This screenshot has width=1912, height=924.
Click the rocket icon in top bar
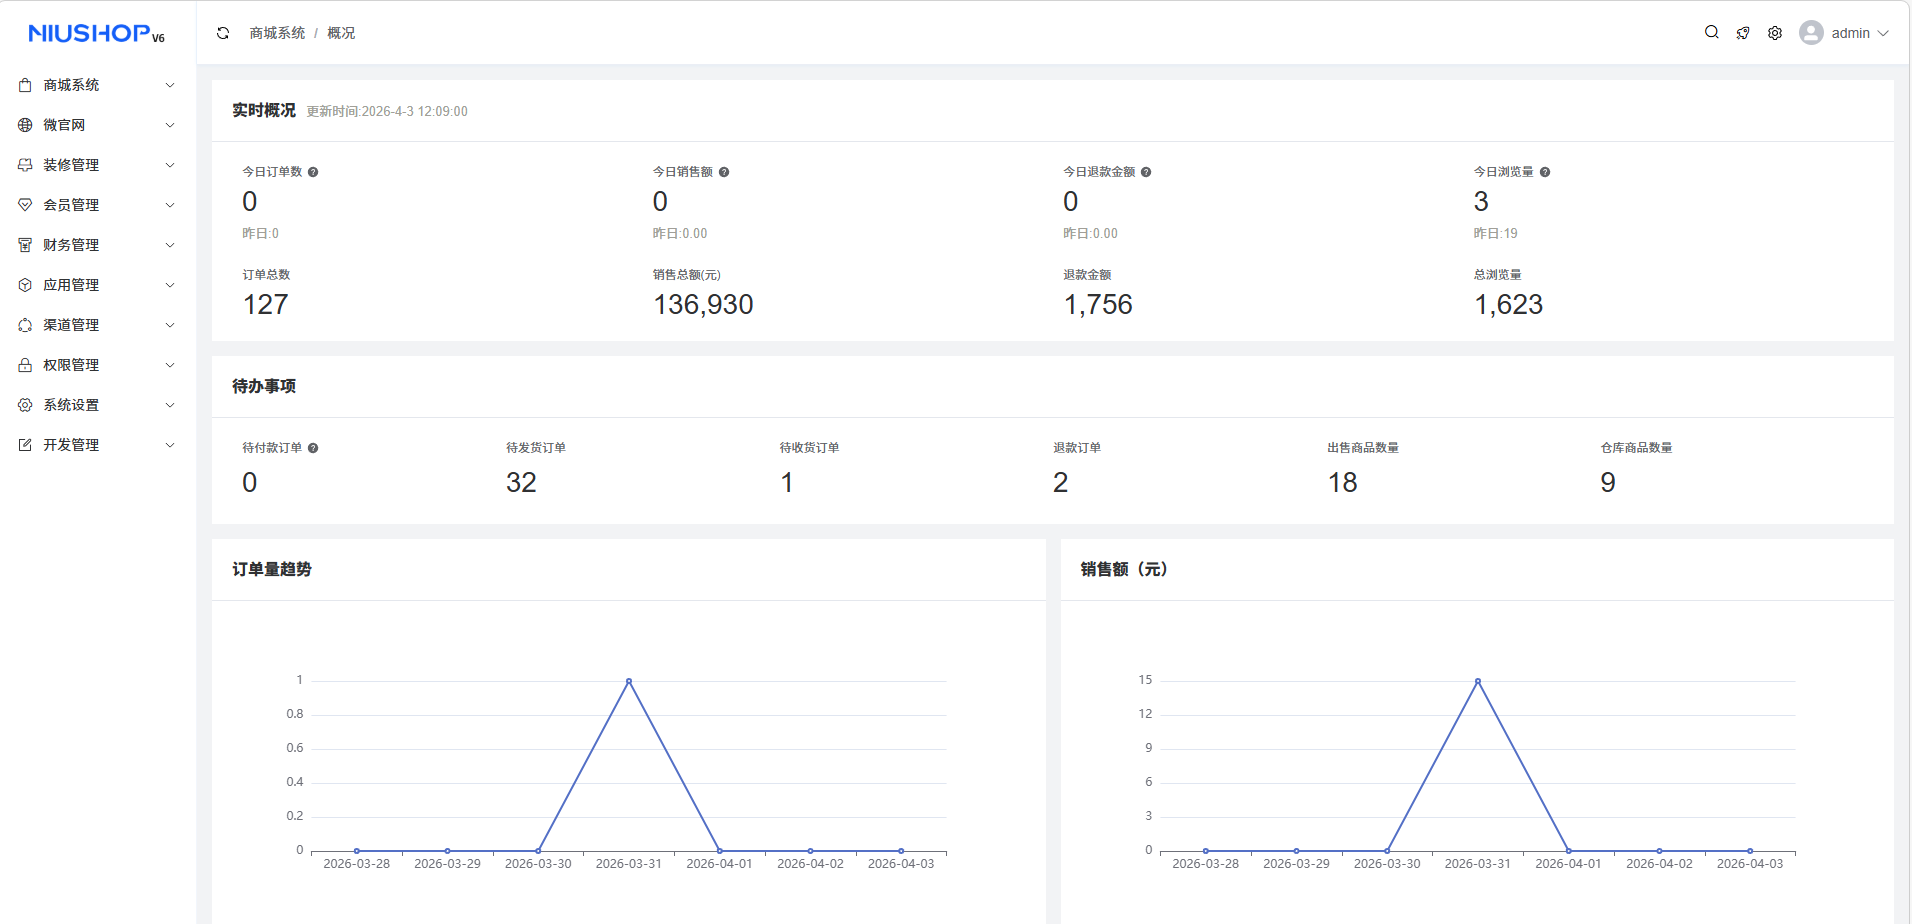click(1743, 33)
